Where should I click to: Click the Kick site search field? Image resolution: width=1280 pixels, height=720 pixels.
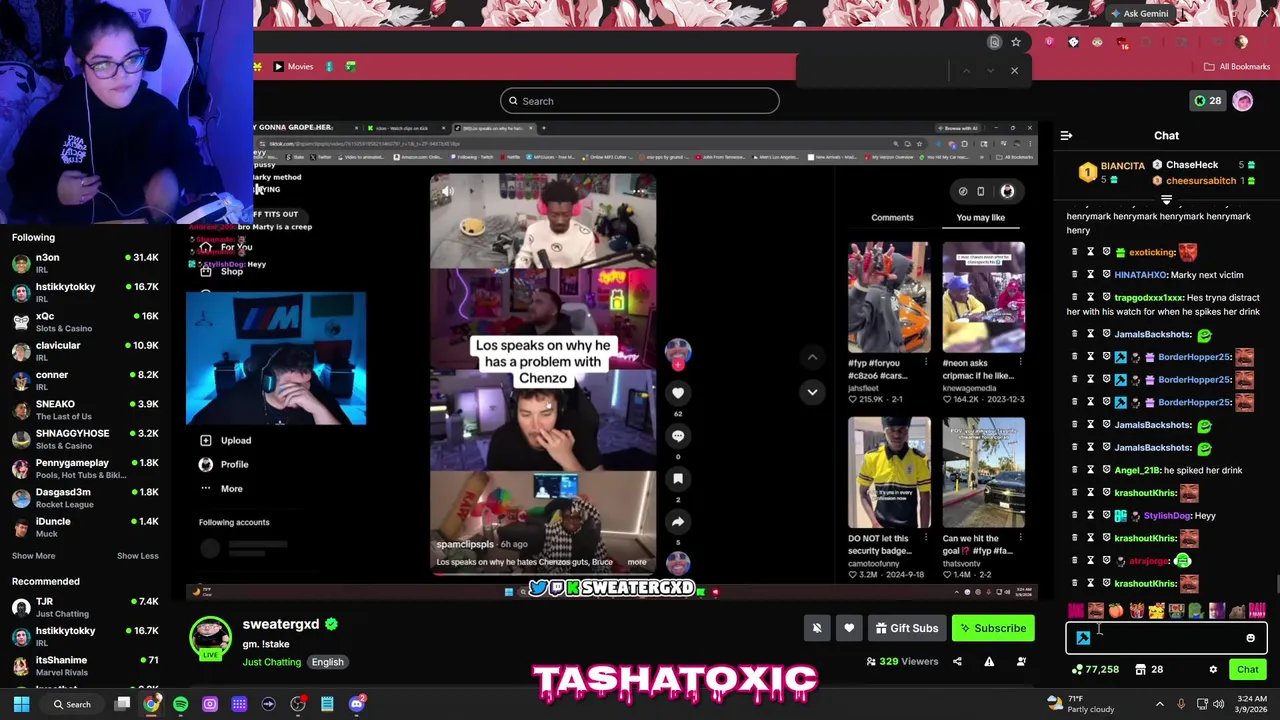coord(640,101)
